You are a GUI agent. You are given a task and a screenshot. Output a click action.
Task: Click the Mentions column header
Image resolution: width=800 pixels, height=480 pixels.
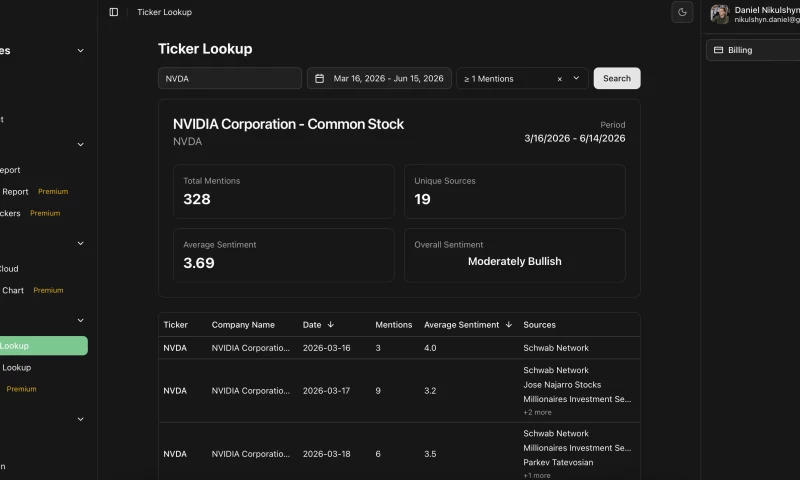(x=393, y=325)
